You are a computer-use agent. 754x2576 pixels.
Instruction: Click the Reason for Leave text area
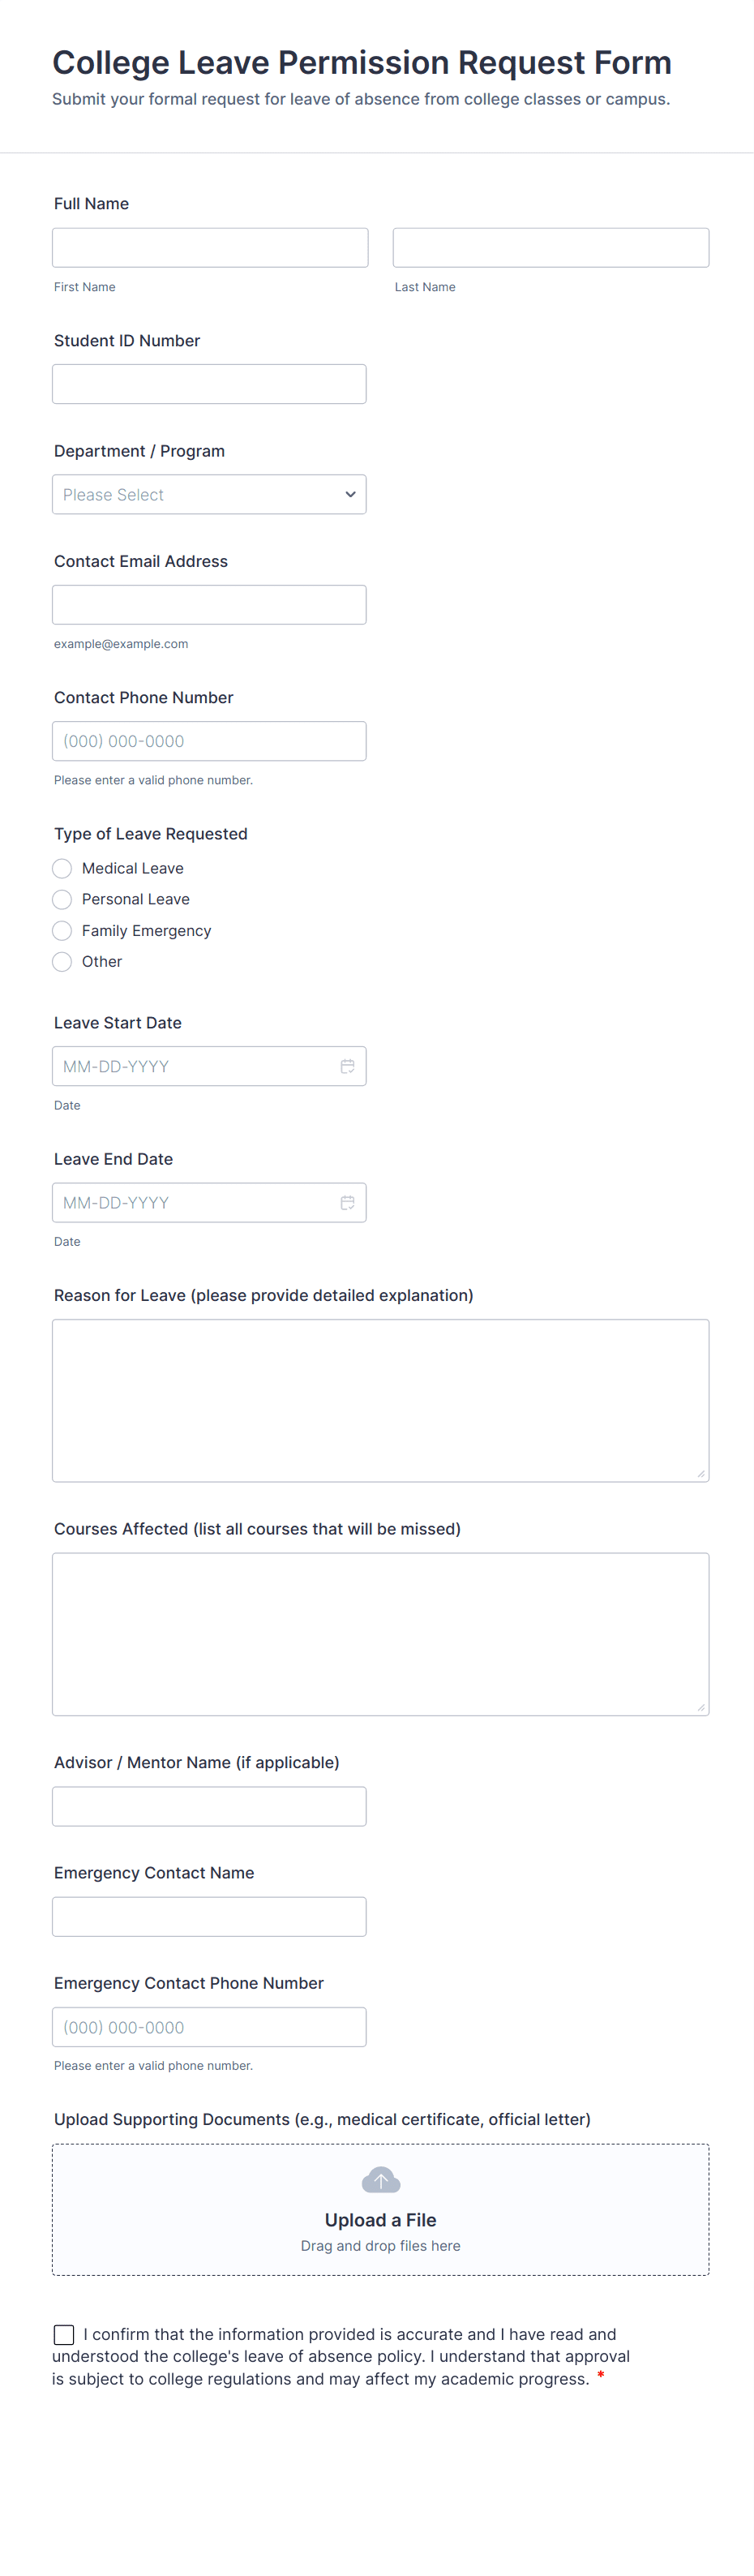pyautogui.click(x=380, y=1400)
